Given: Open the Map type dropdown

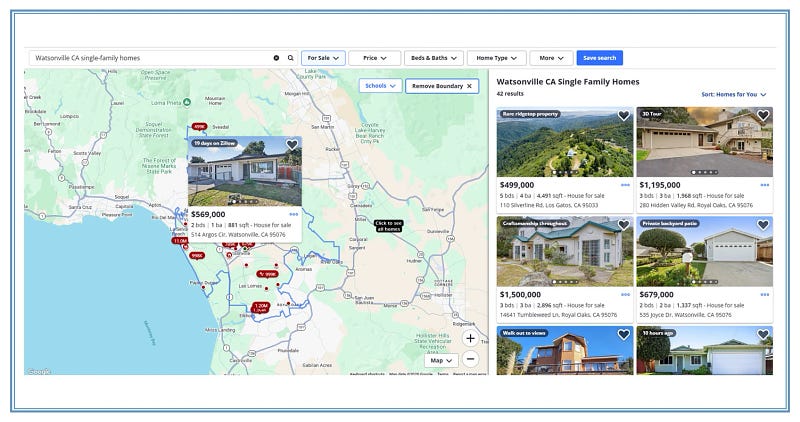Looking at the screenshot, I should [x=441, y=360].
